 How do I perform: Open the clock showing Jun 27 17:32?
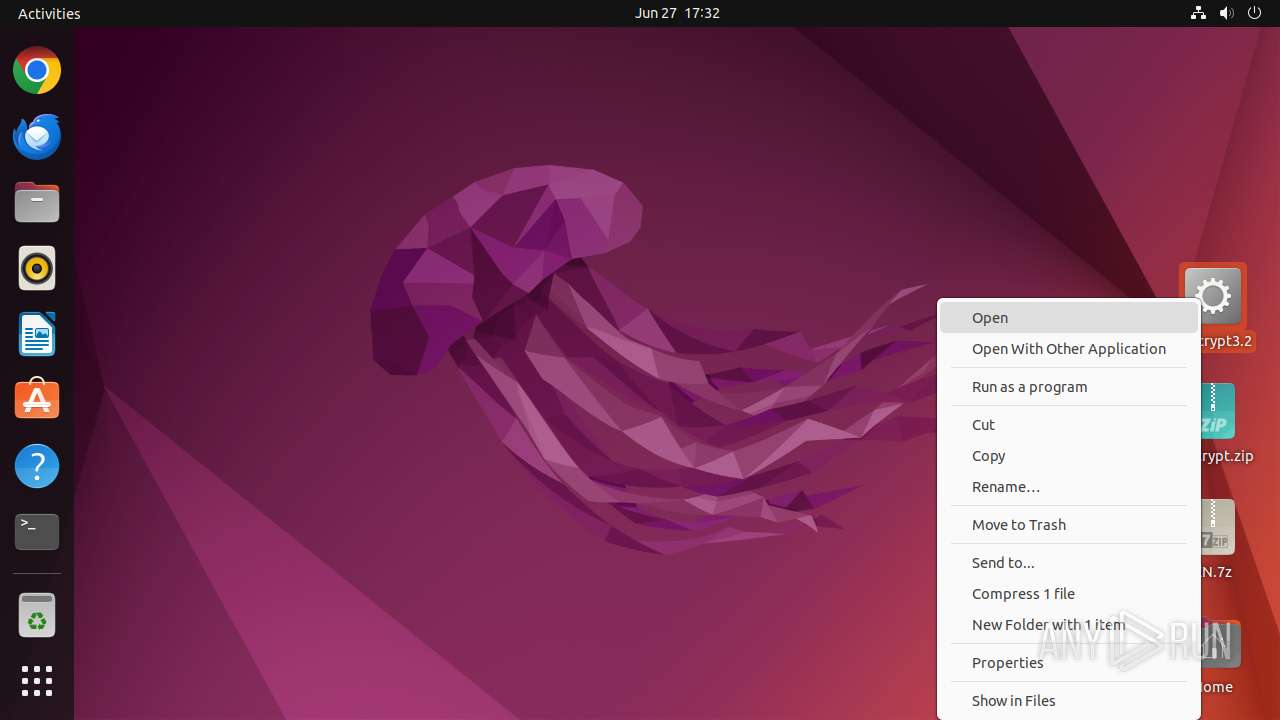[x=677, y=13]
